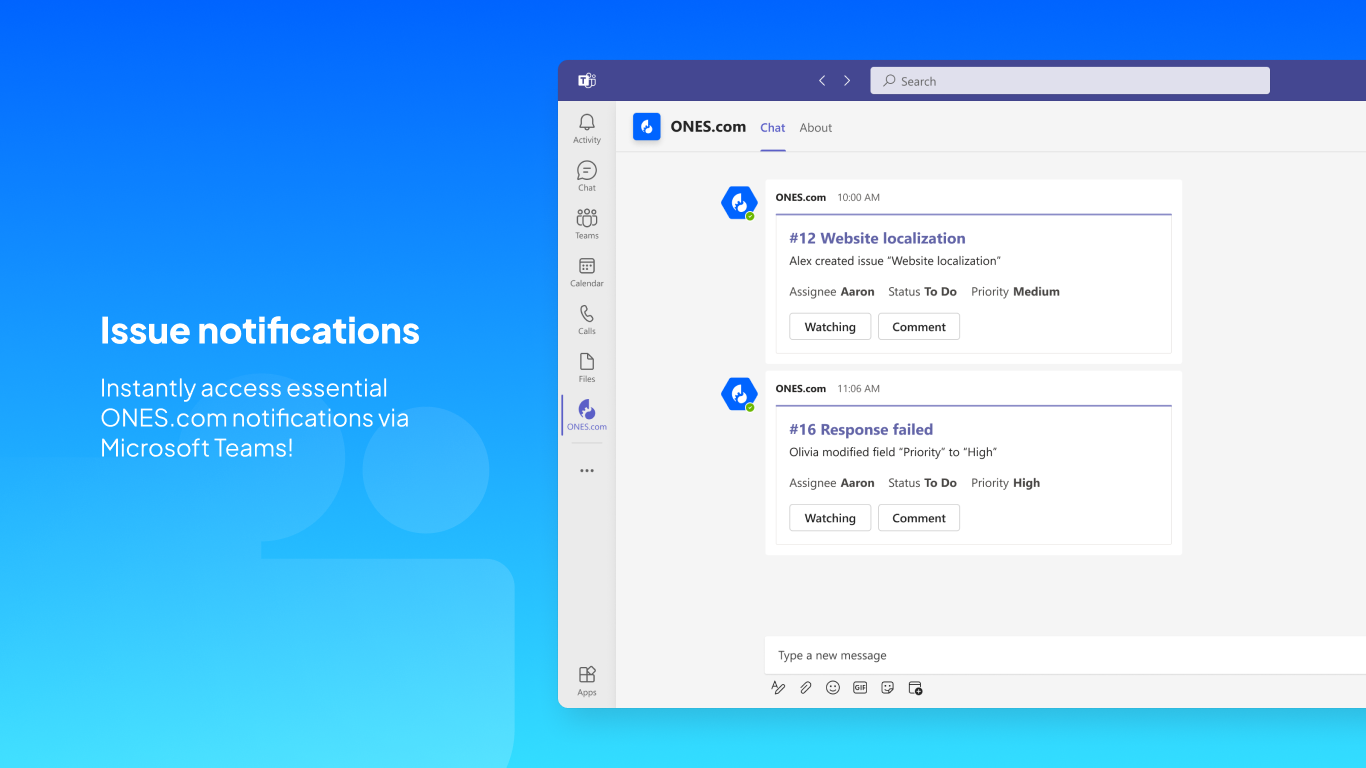This screenshot has height=768, width=1366.
Task: Focus the Search box
Action: (1070, 81)
